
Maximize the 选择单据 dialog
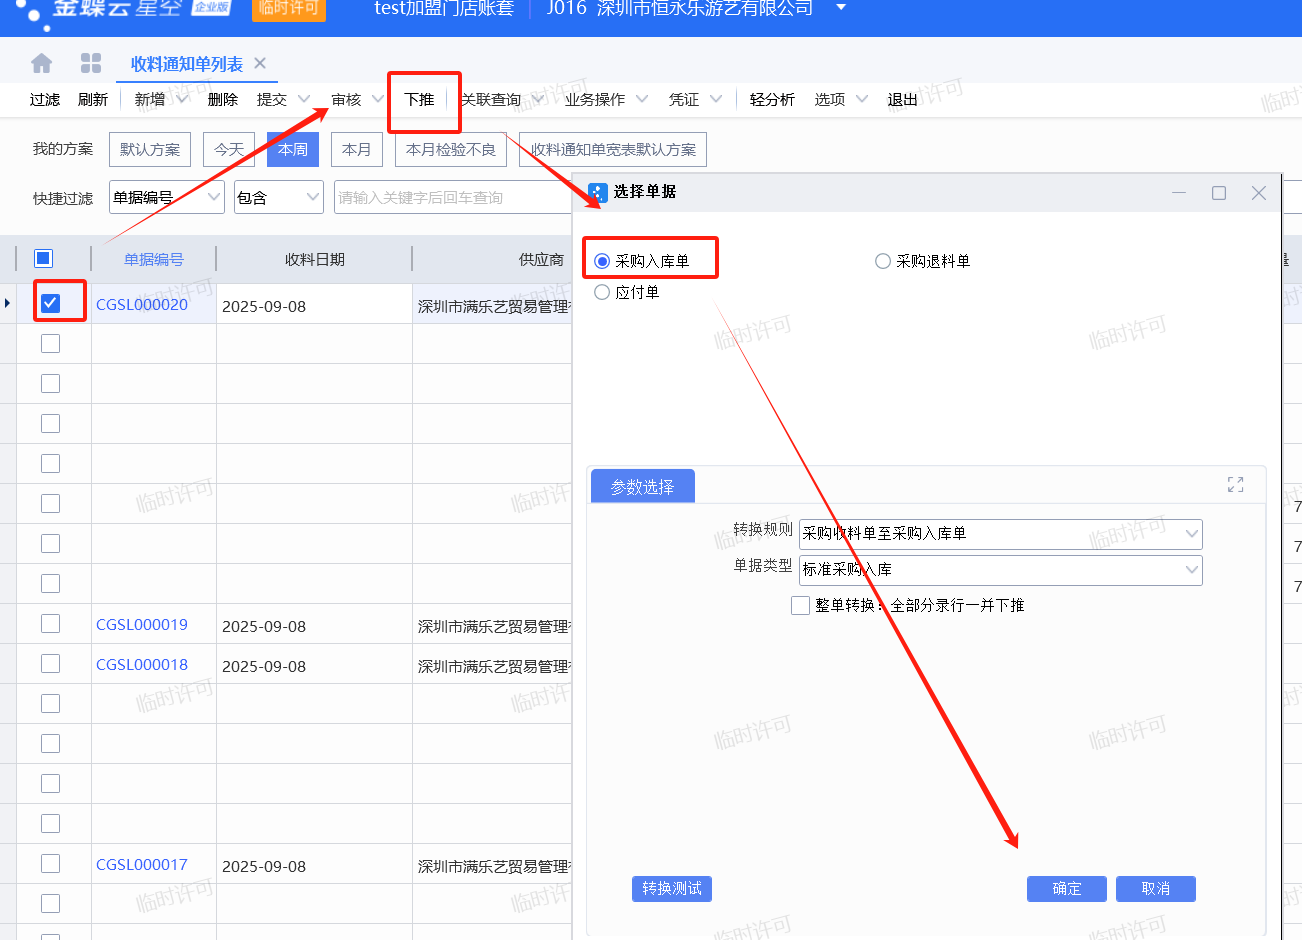tap(1218, 193)
